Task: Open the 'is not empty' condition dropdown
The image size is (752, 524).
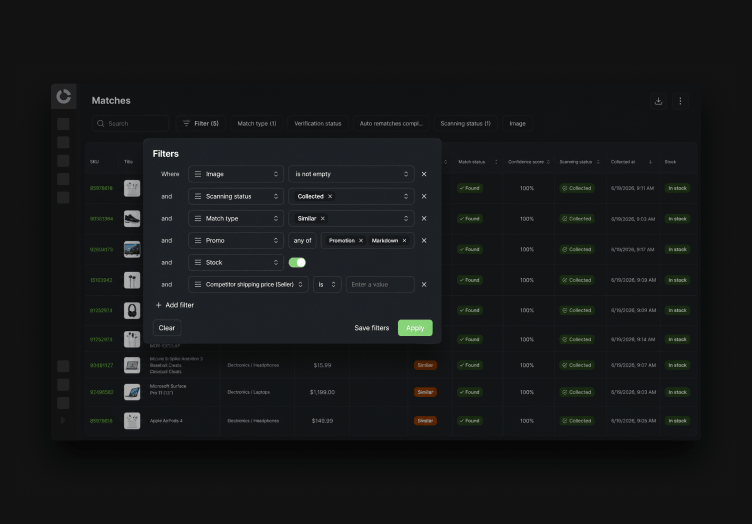Action: 351,174
